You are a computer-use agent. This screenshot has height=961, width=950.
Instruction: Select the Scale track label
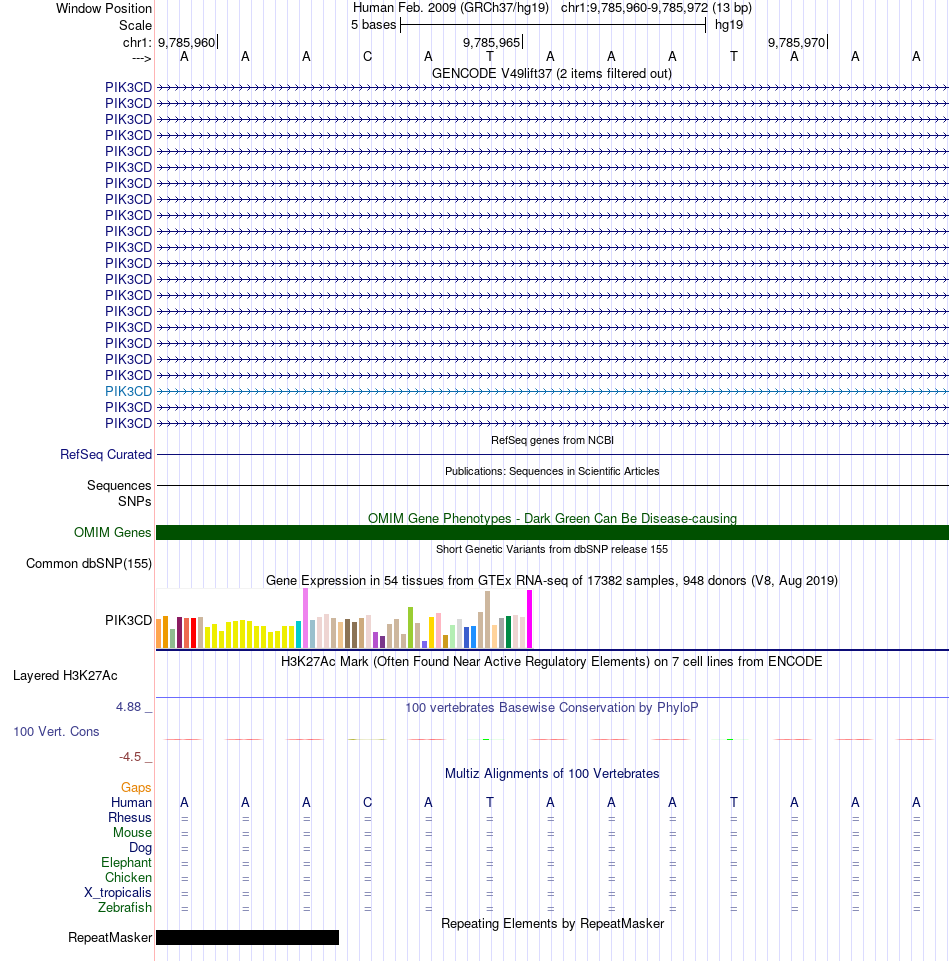[x=135, y=25]
